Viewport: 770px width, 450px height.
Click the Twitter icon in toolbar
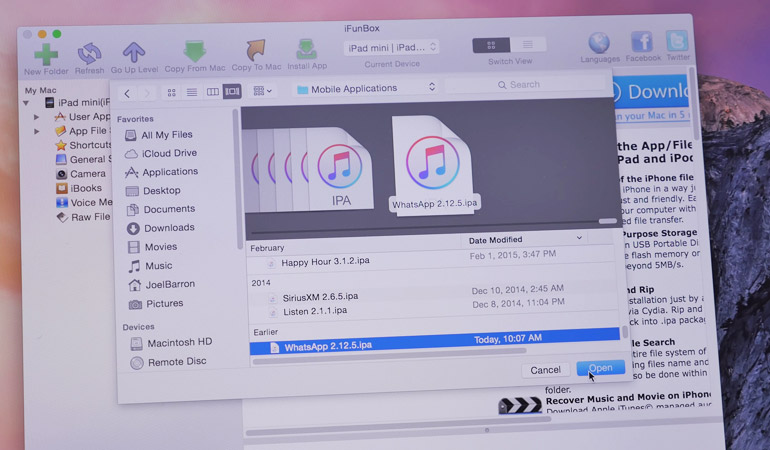click(x=677, y=42)
